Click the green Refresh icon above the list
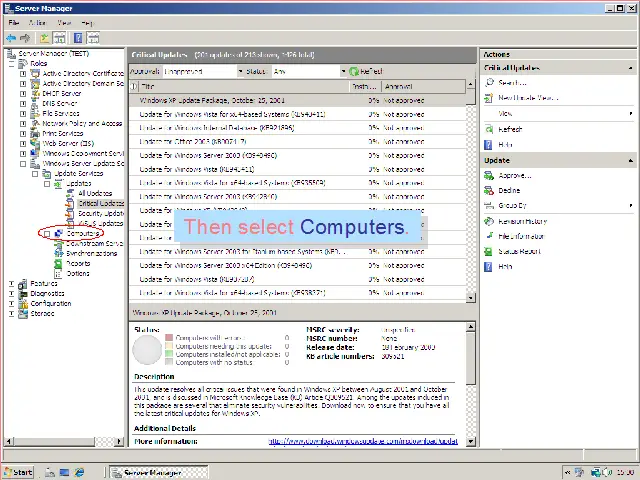 coord(354,72)
